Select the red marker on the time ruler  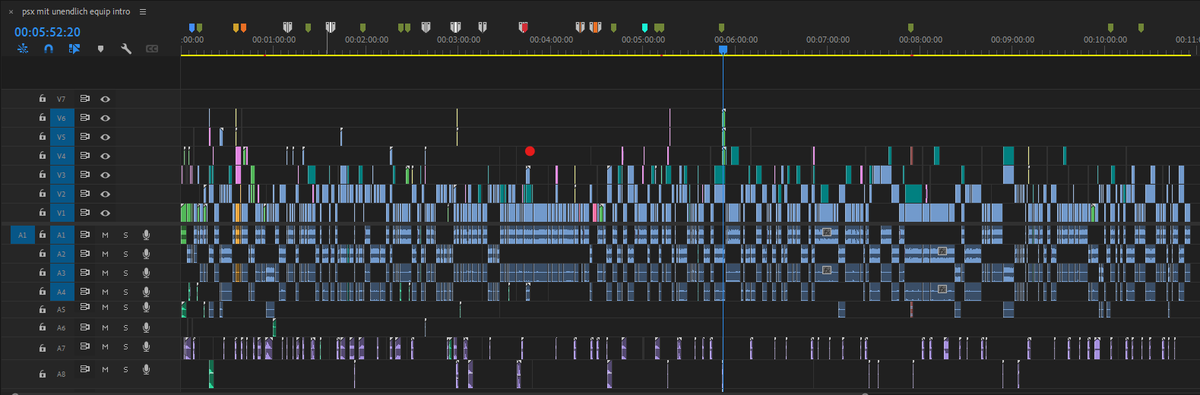(523, 28)
